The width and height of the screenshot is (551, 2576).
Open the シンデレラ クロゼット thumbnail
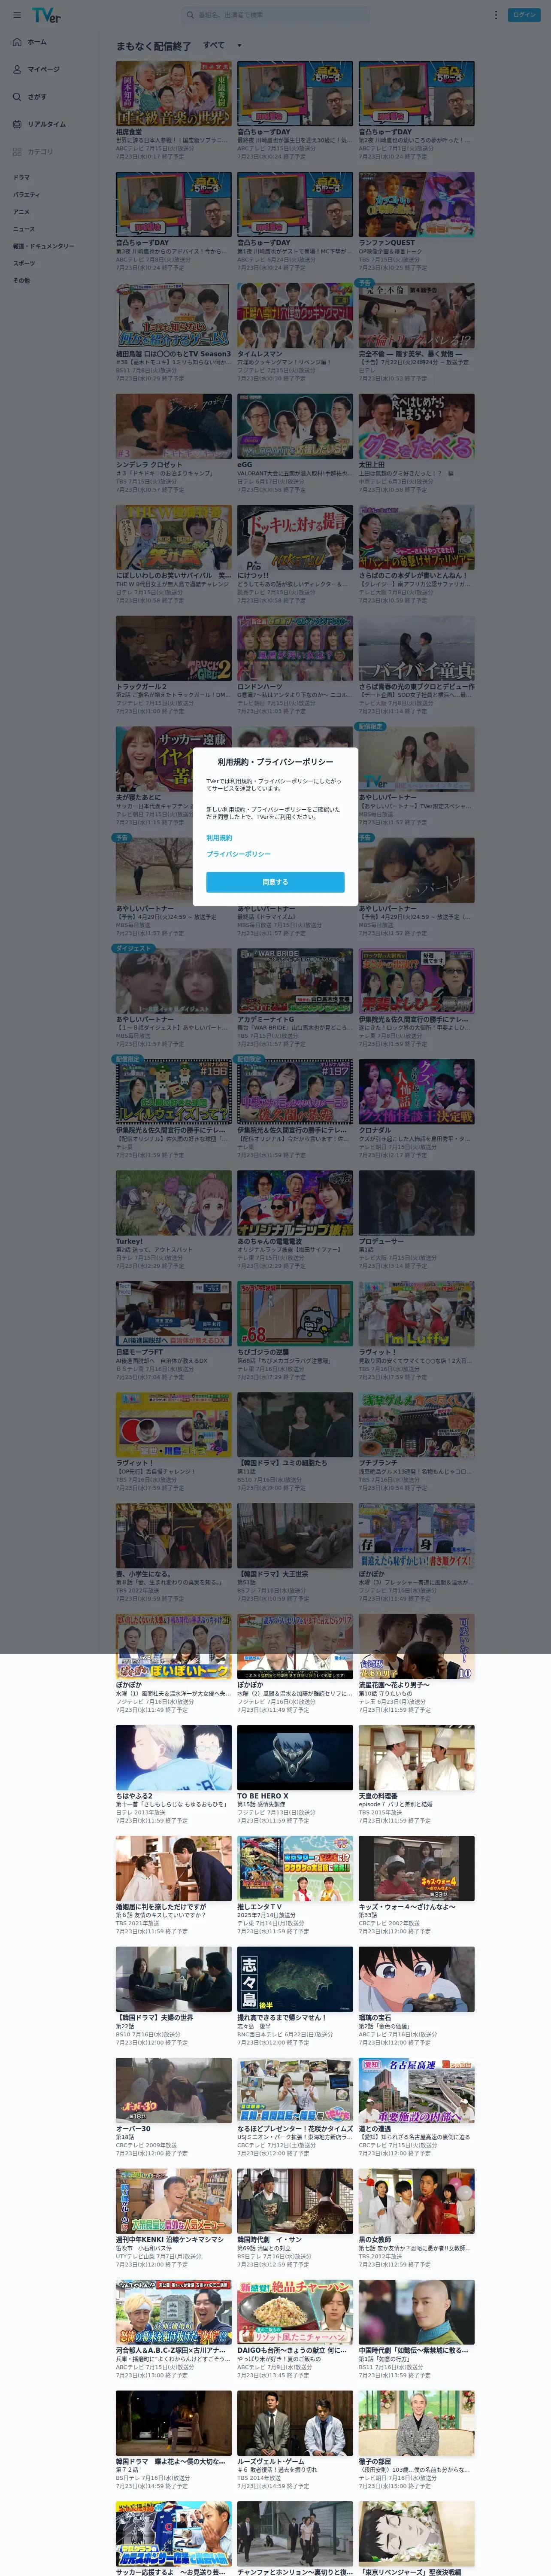pyautogui.click(x=173, y=426)
